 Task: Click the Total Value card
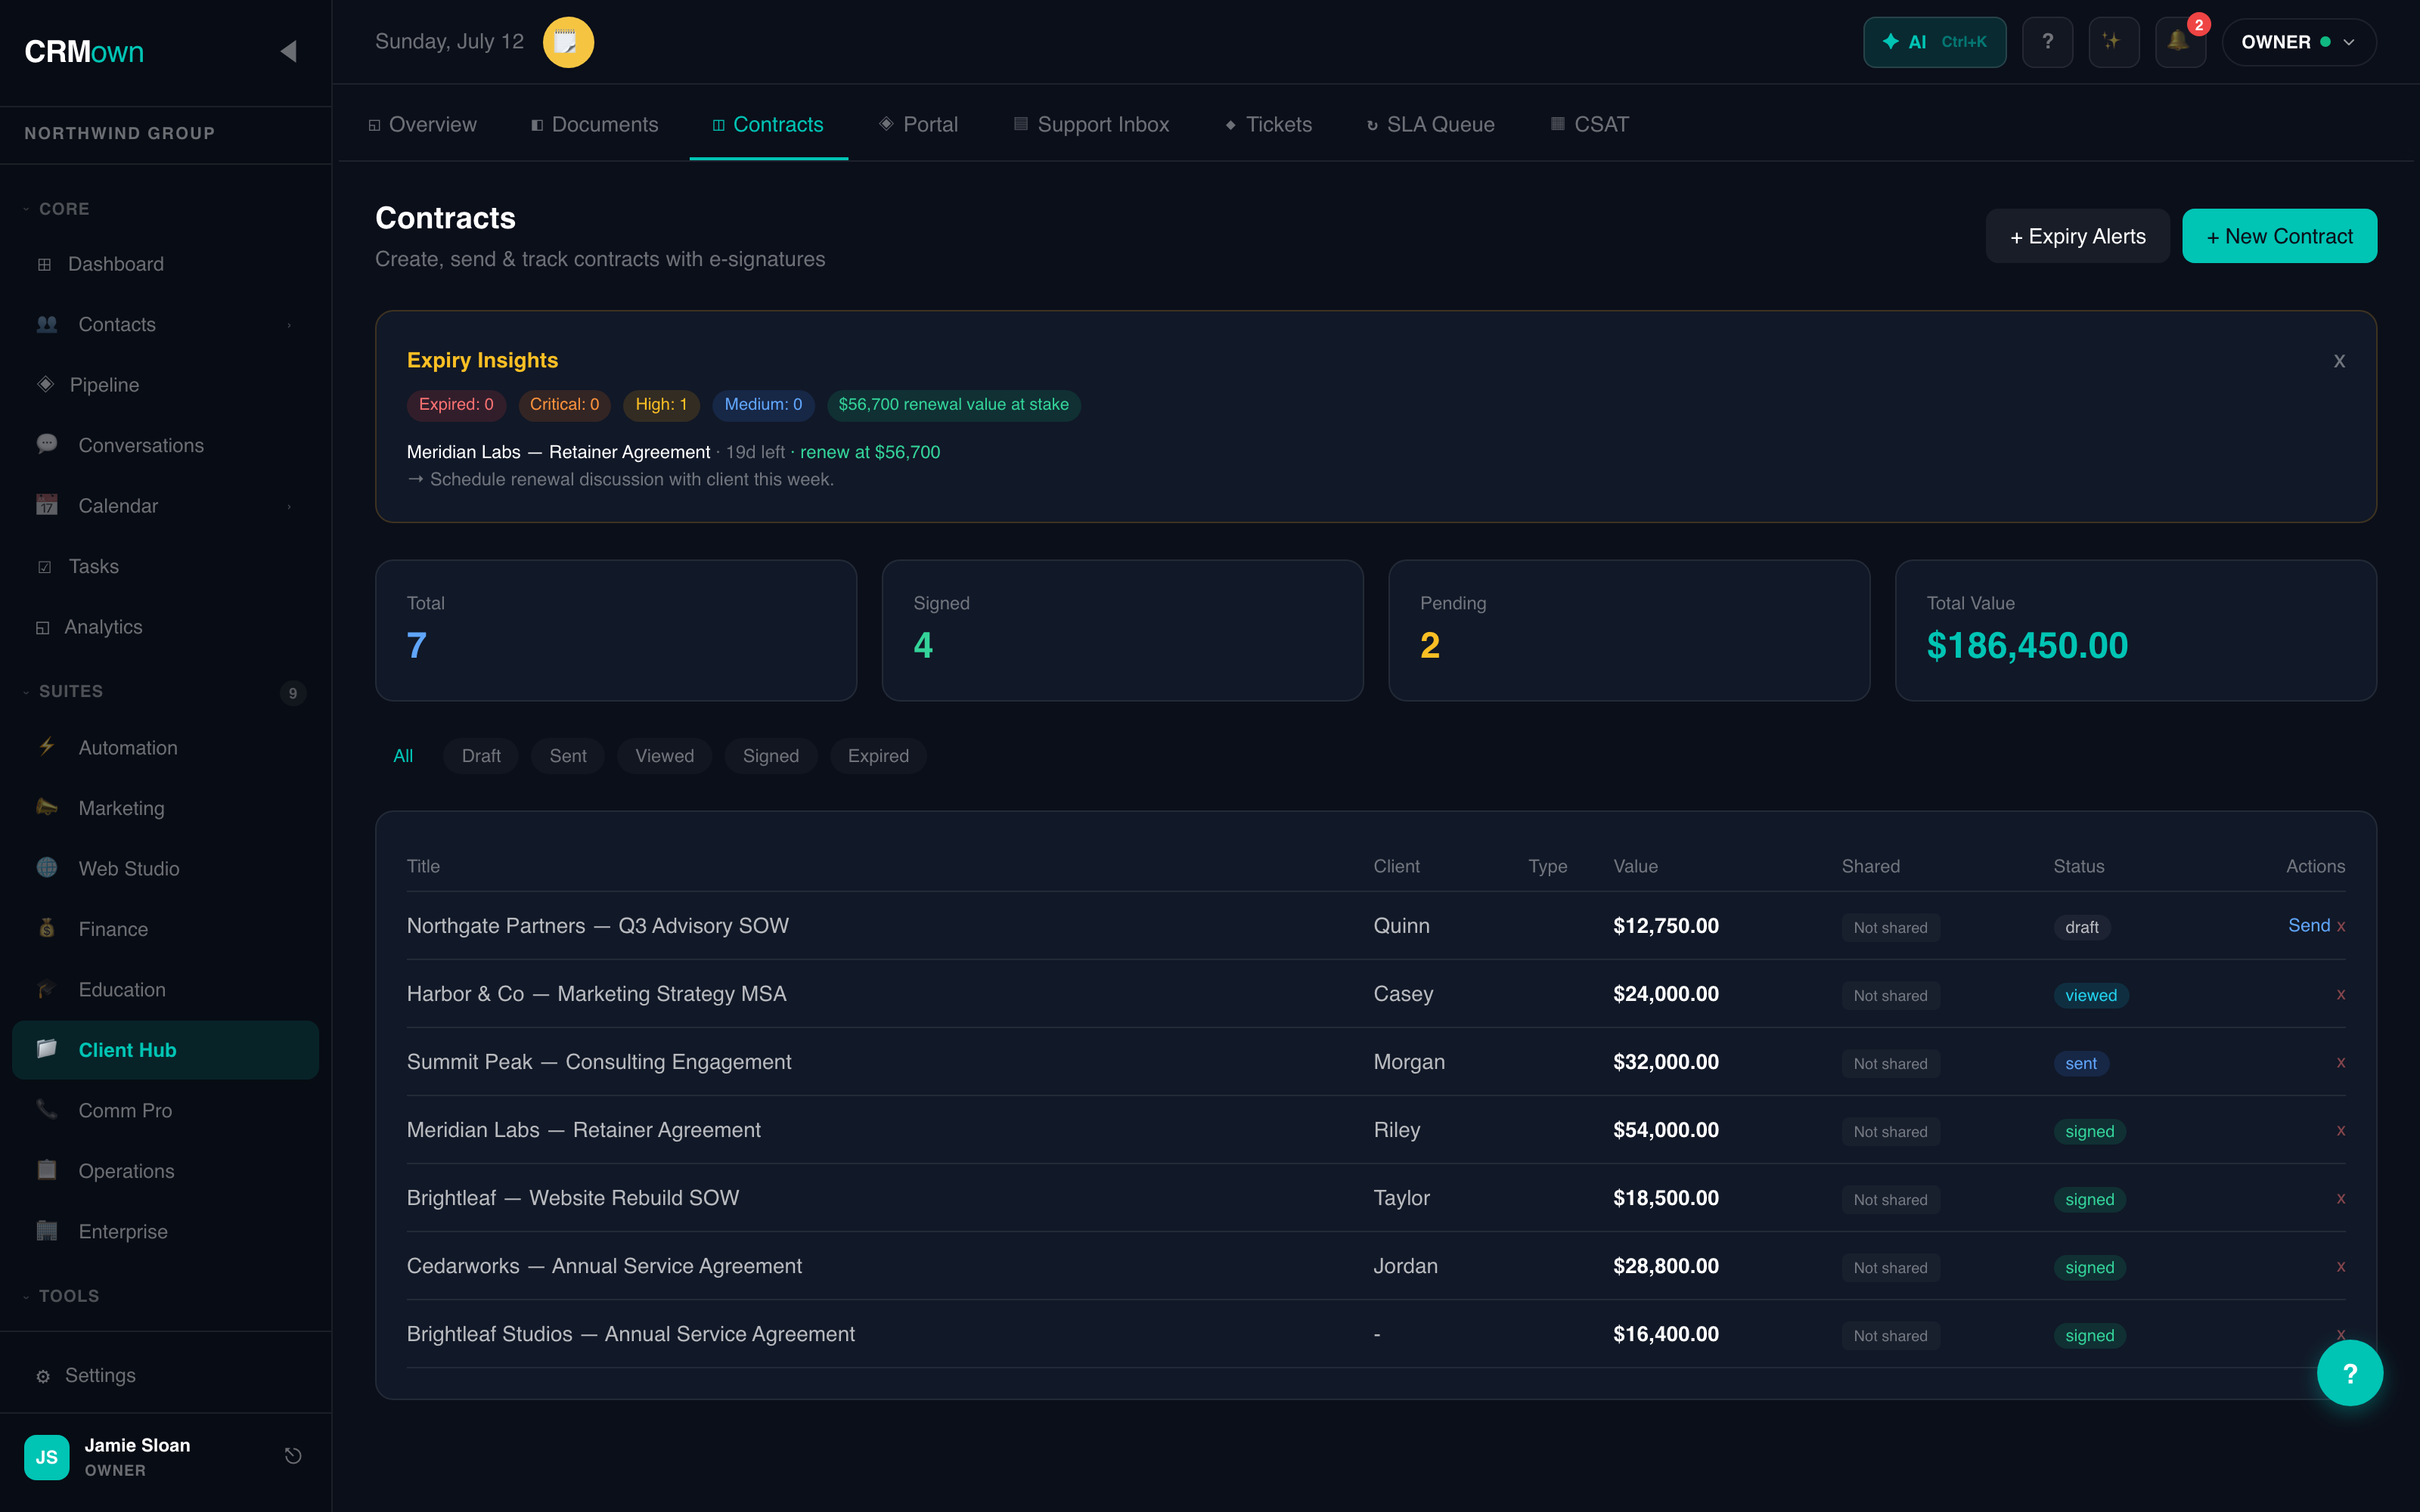point(2135,630)
